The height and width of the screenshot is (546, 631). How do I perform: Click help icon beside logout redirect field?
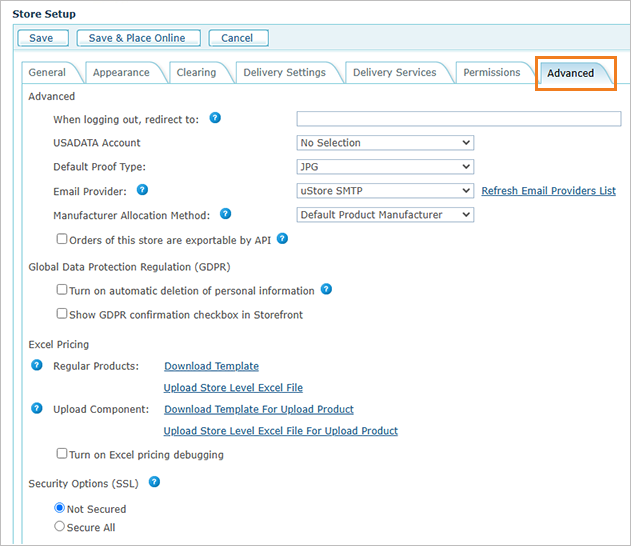[x=215, y=118]
